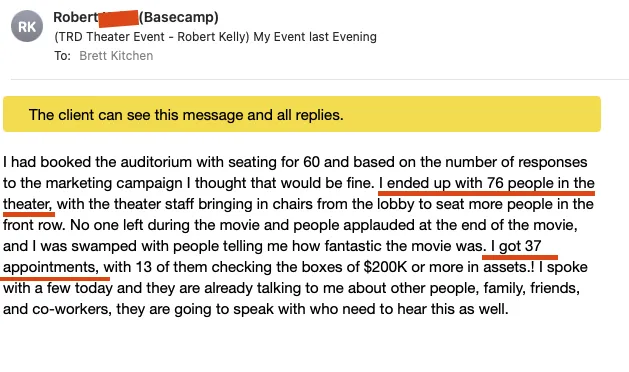Click the yellow client visibility notice banner
The width and height of the screenshot is (629, 372).
302,114
